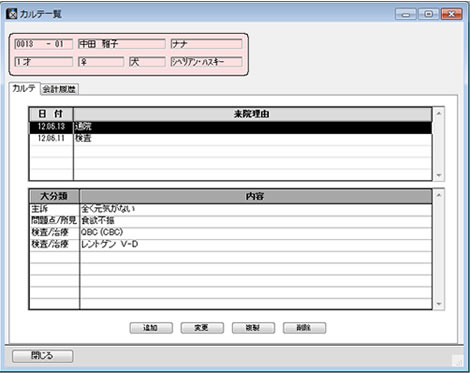
Task: Close the カルテ一覧 window with X
Action: (x=452, y=14)
